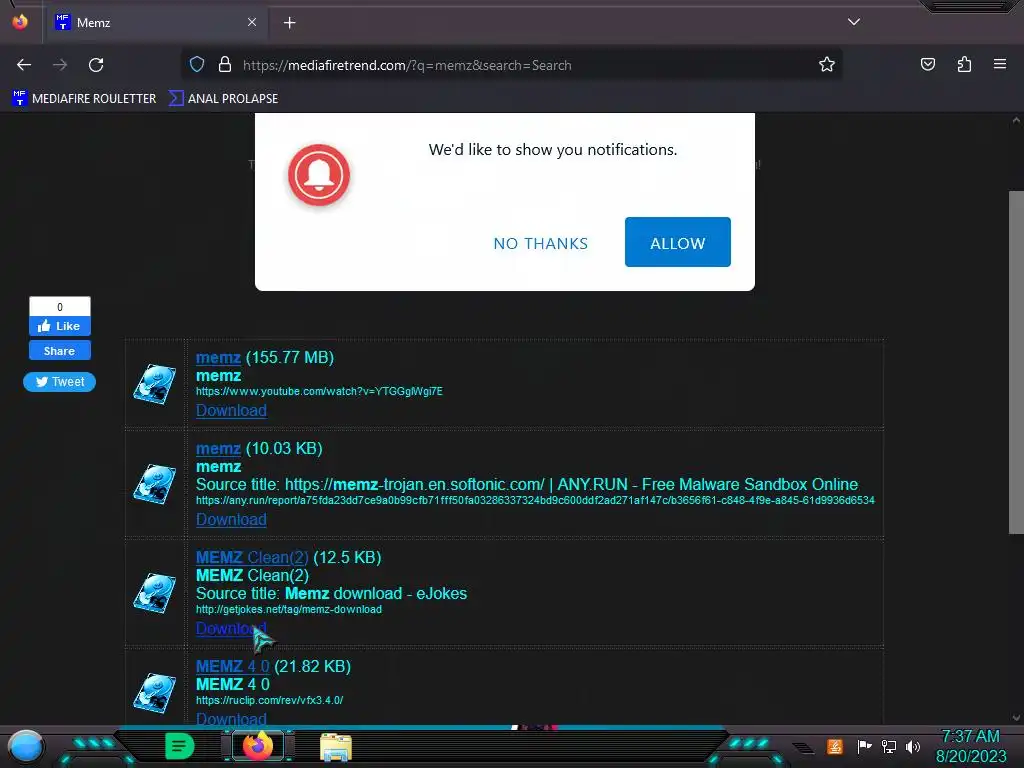This screenshot has height=768, width=1024.
Task: Click the getjokes.net memz-download URL text
Action: click(289, 609)
